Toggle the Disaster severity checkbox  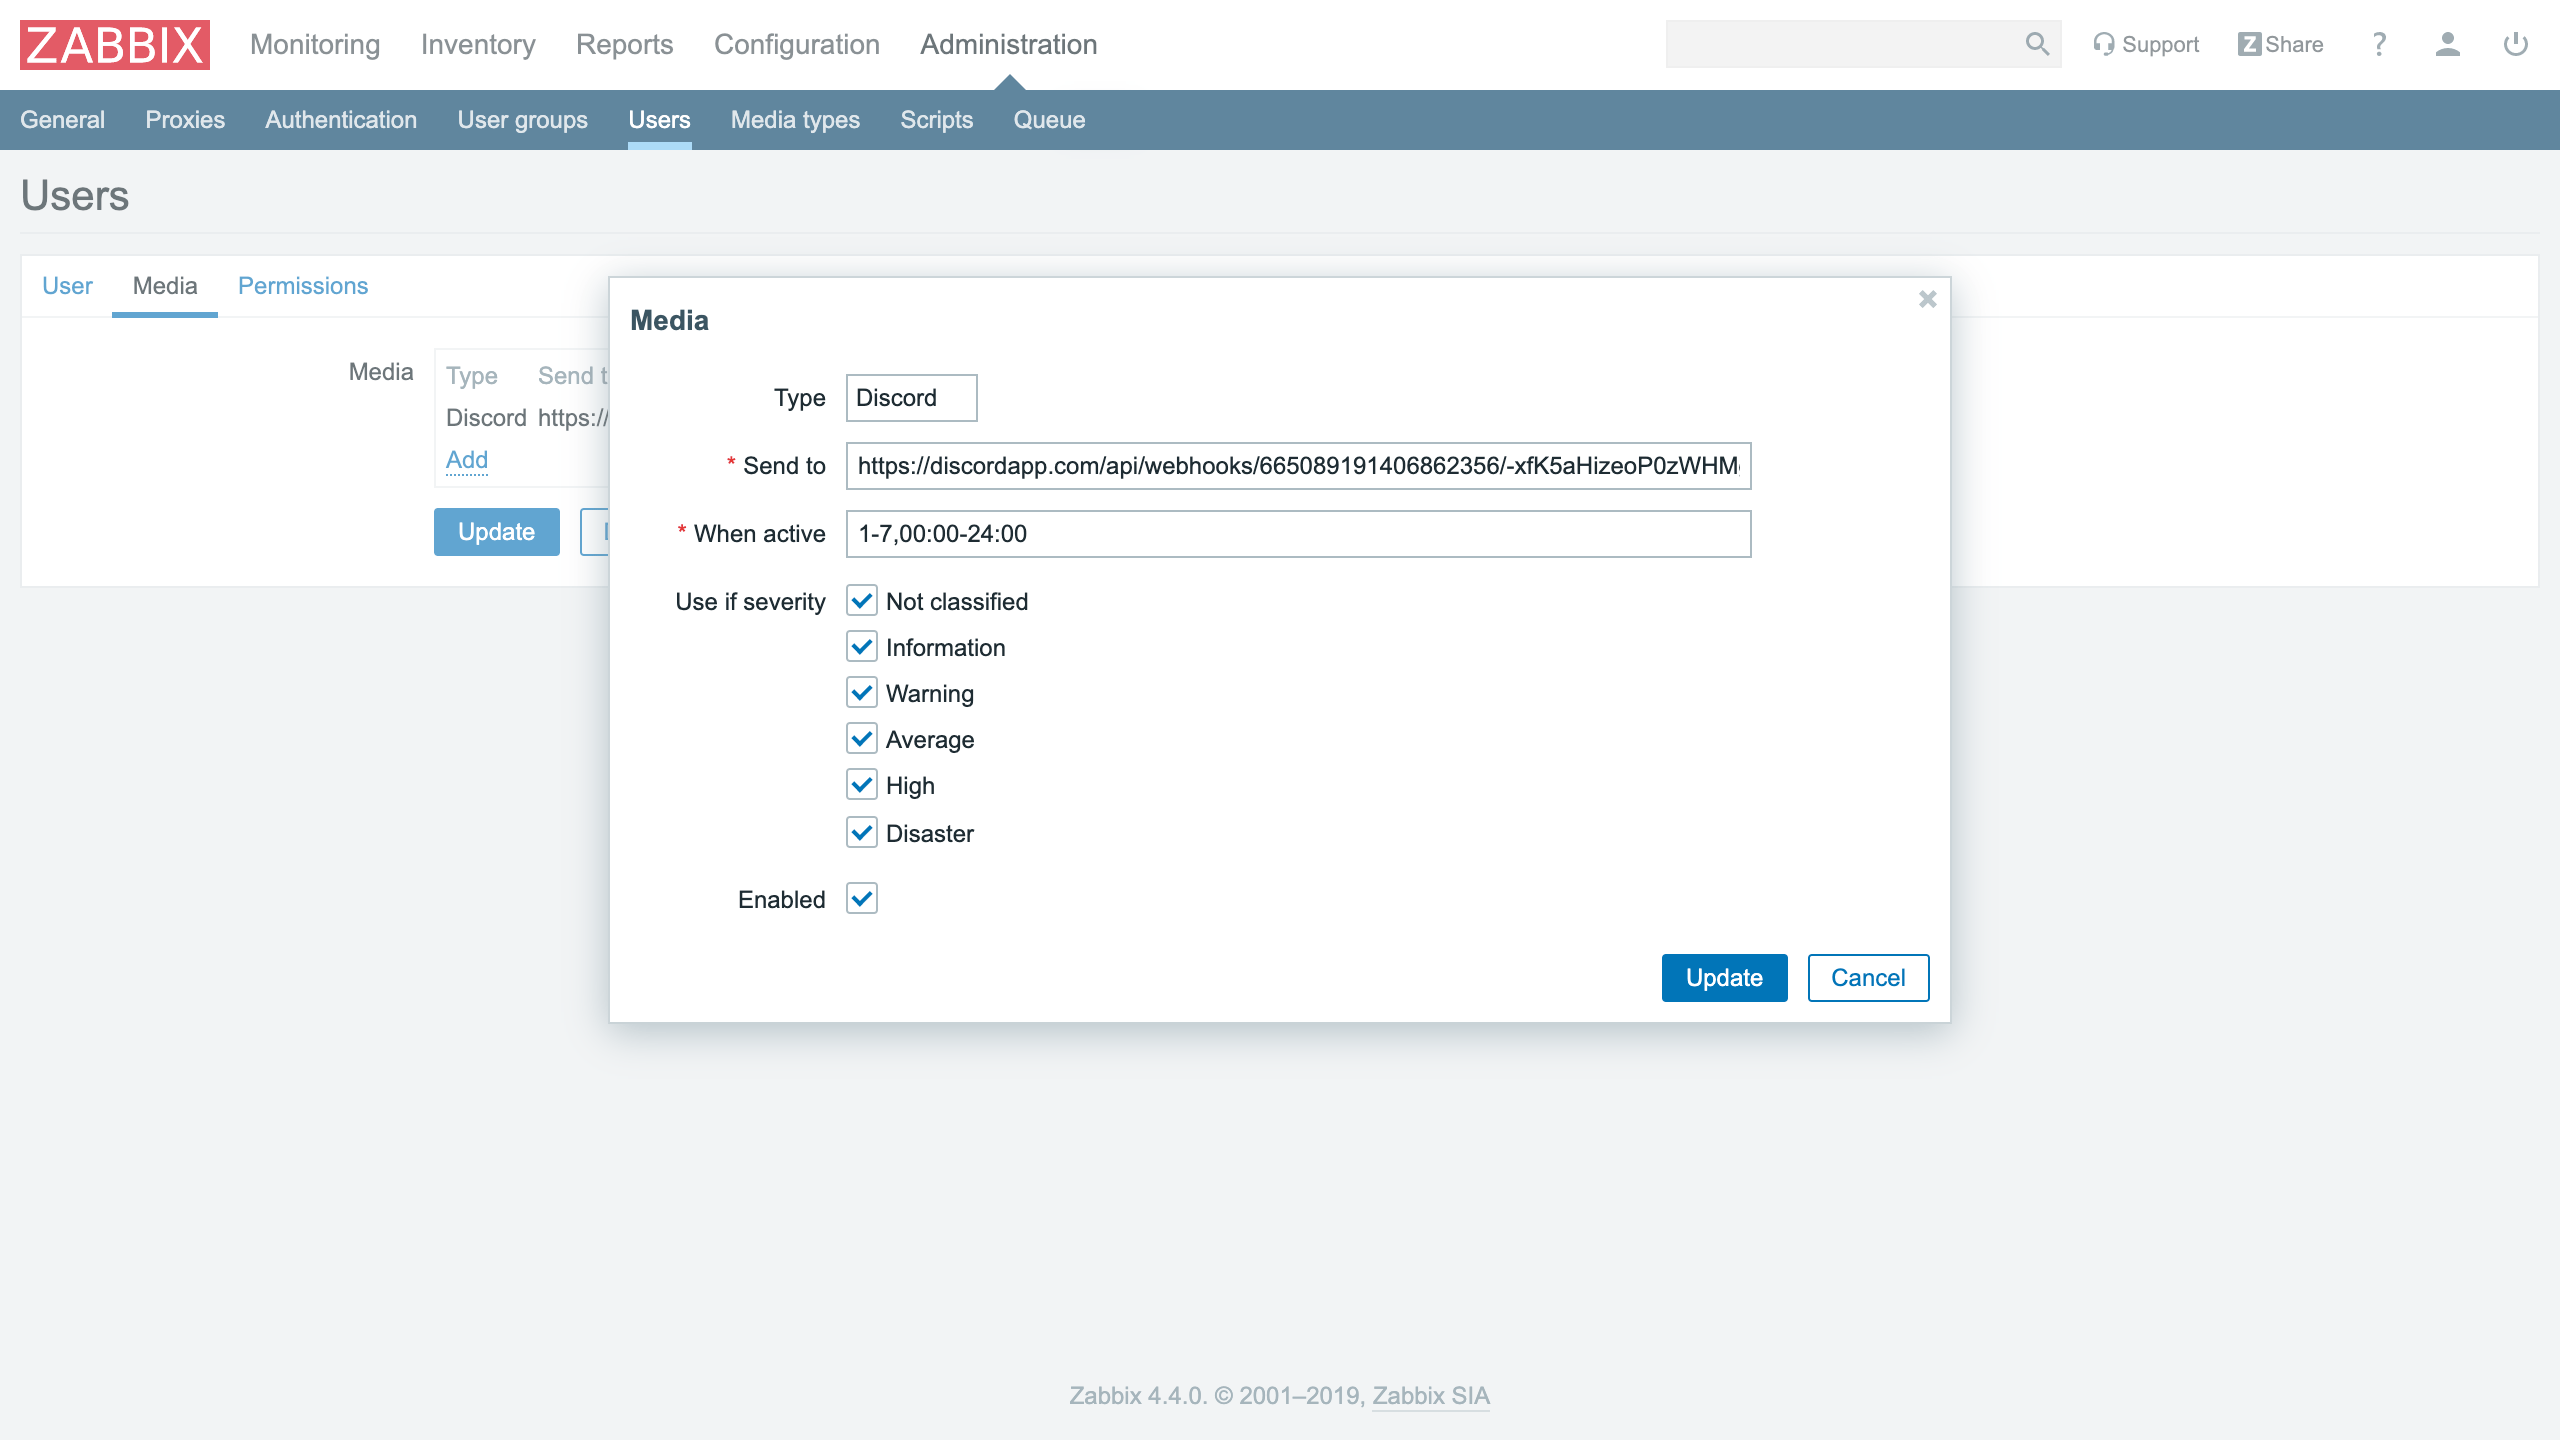[862, 833]
